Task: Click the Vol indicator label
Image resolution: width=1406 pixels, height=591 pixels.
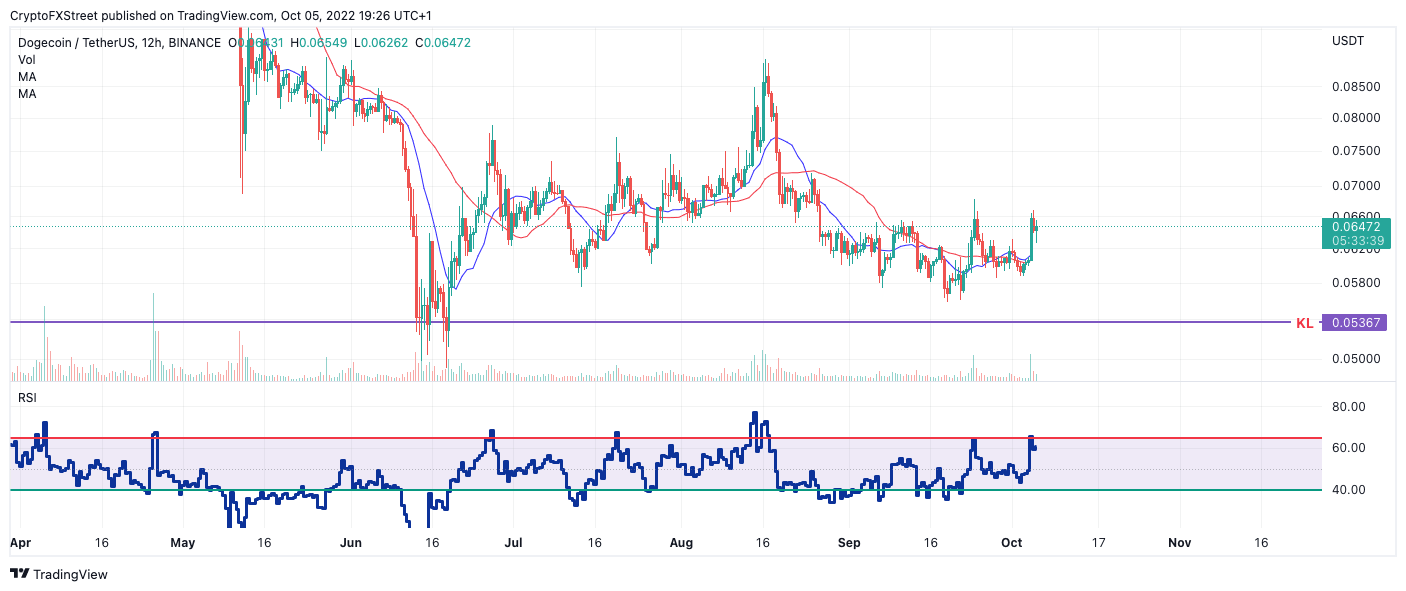Action: coord(27,60)
